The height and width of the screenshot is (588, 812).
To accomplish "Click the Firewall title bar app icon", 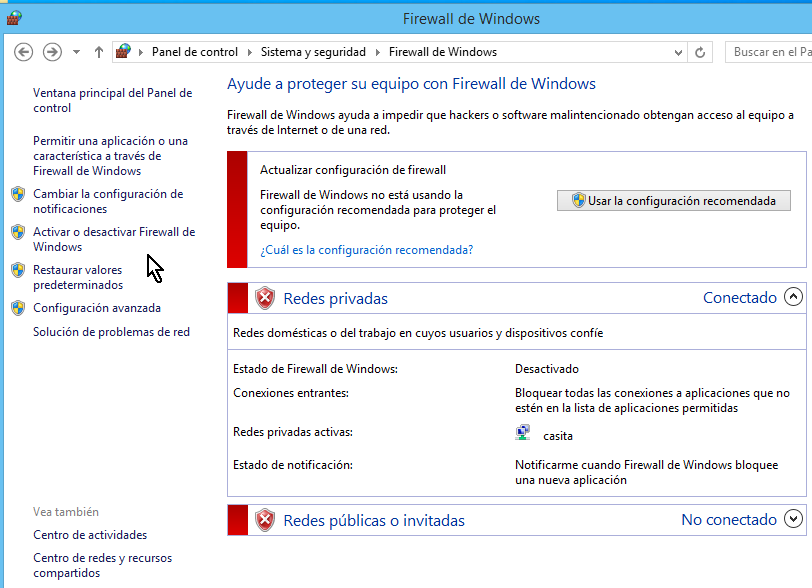I will [14, 18].
